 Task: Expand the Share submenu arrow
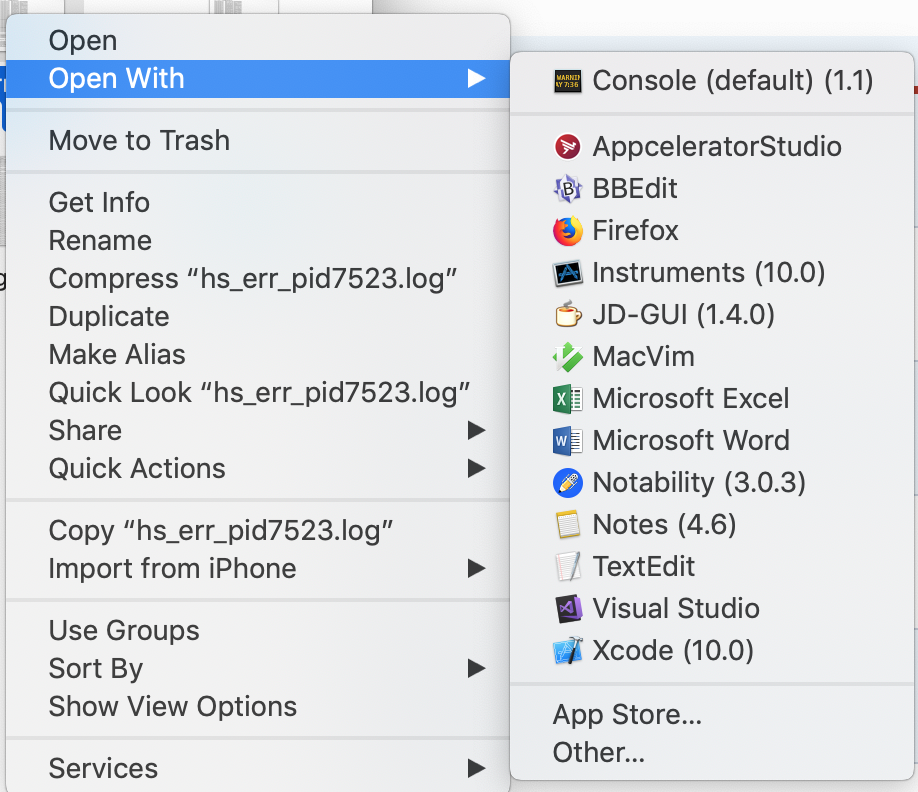[476, 431]
